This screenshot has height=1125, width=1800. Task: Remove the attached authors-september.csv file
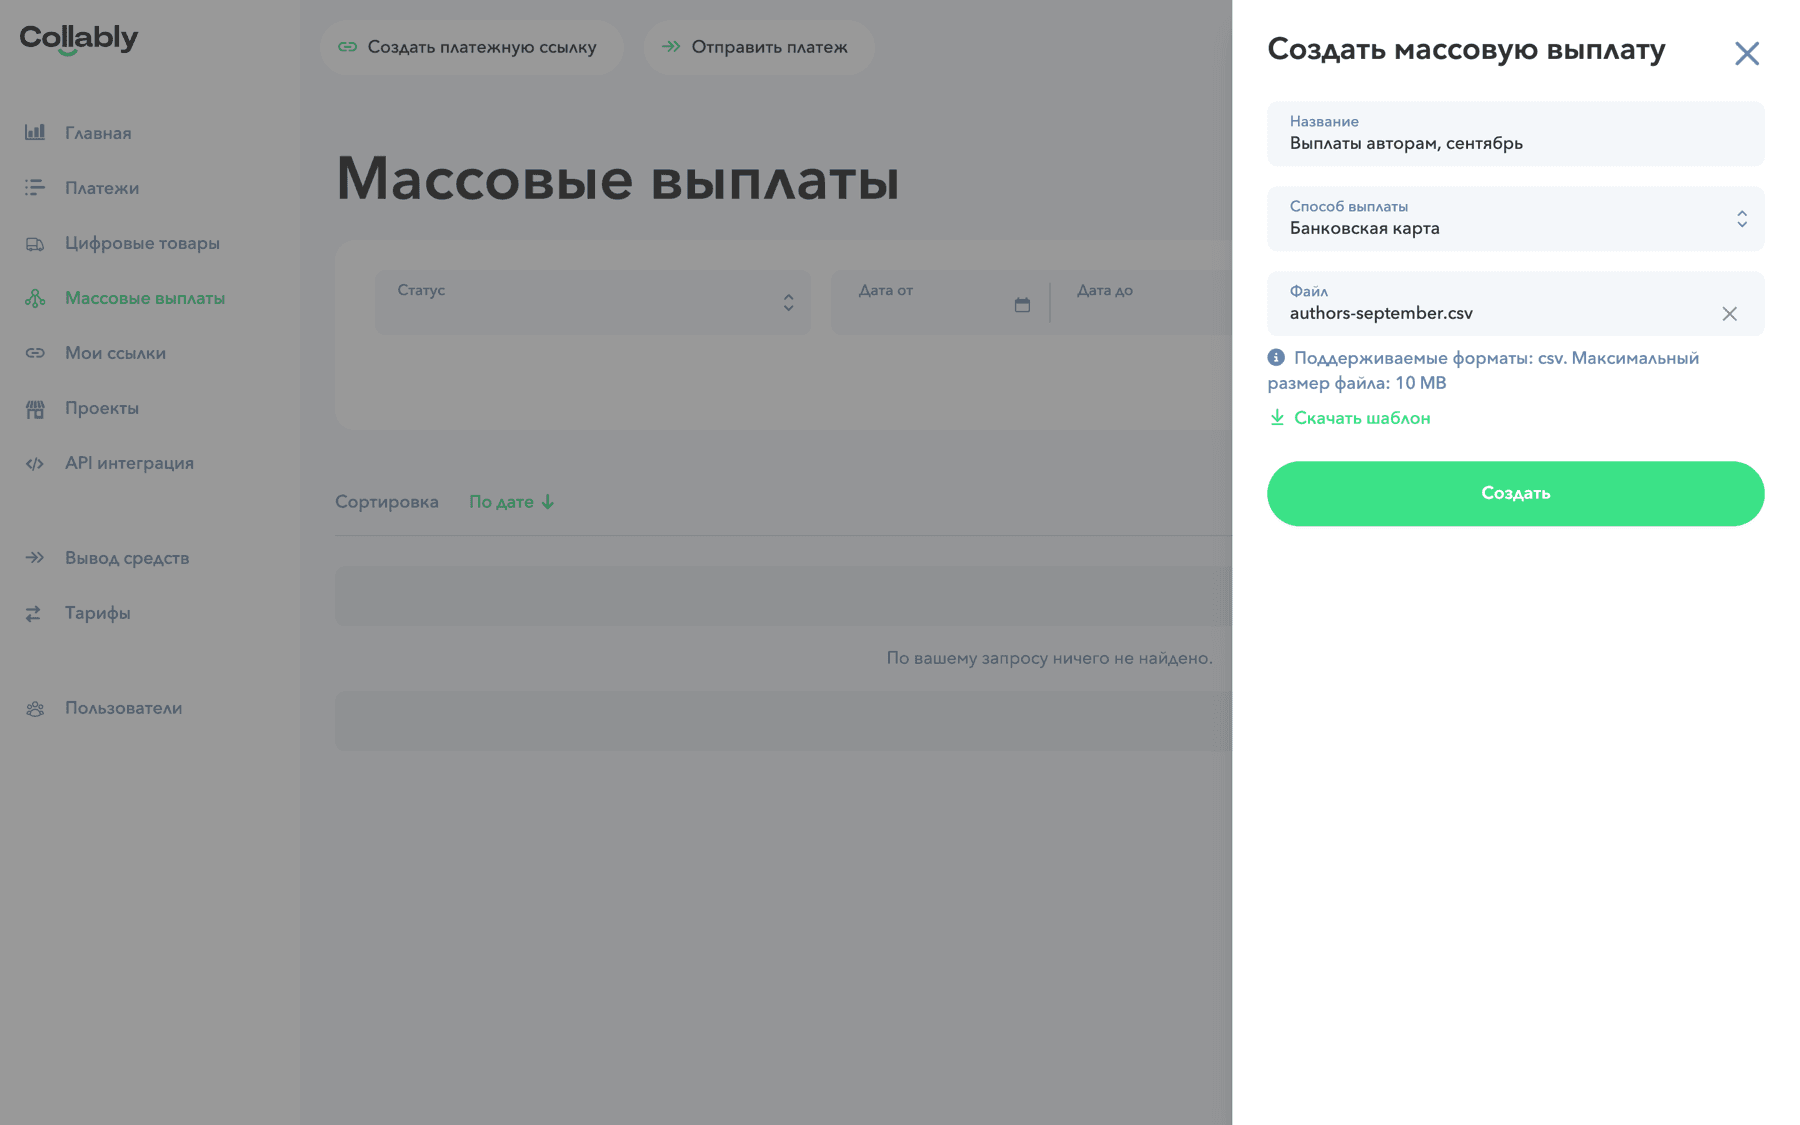1729,314
